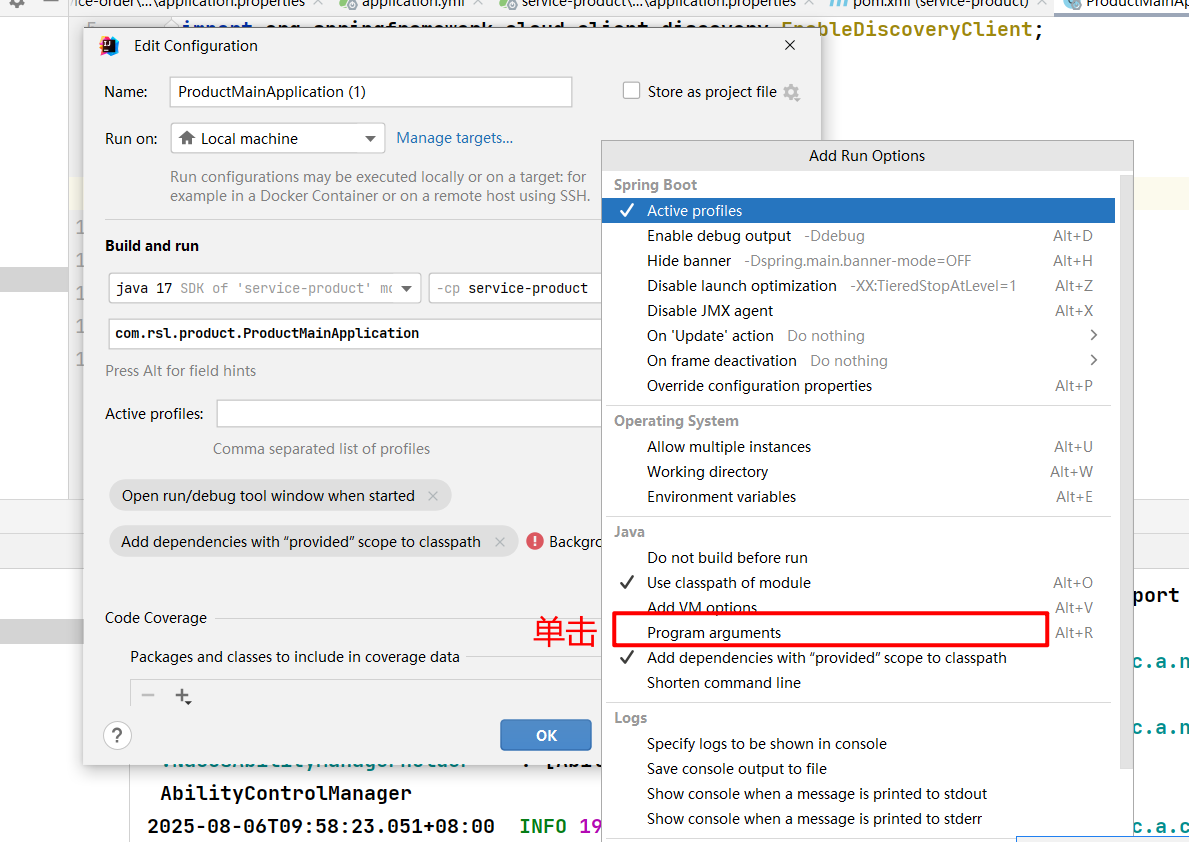
Task: Click the Code Coverage section header
Action: click(155, 618)
